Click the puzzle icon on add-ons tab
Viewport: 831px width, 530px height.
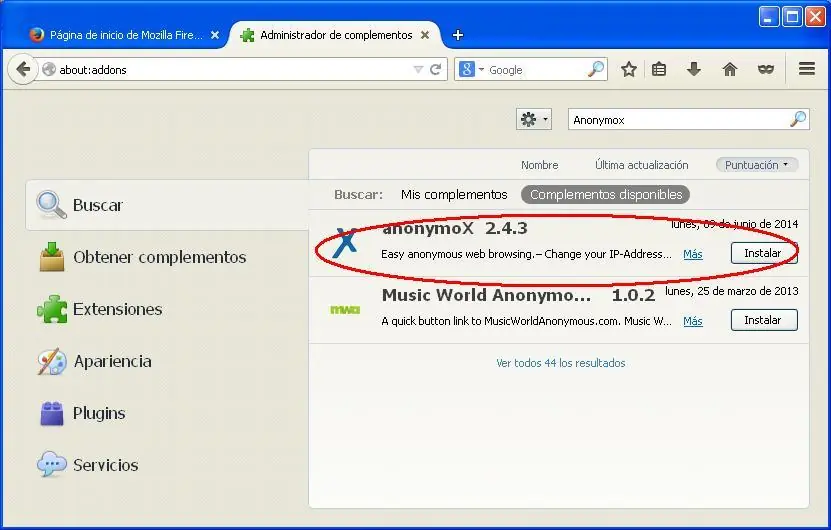click(x=247, y=36)
